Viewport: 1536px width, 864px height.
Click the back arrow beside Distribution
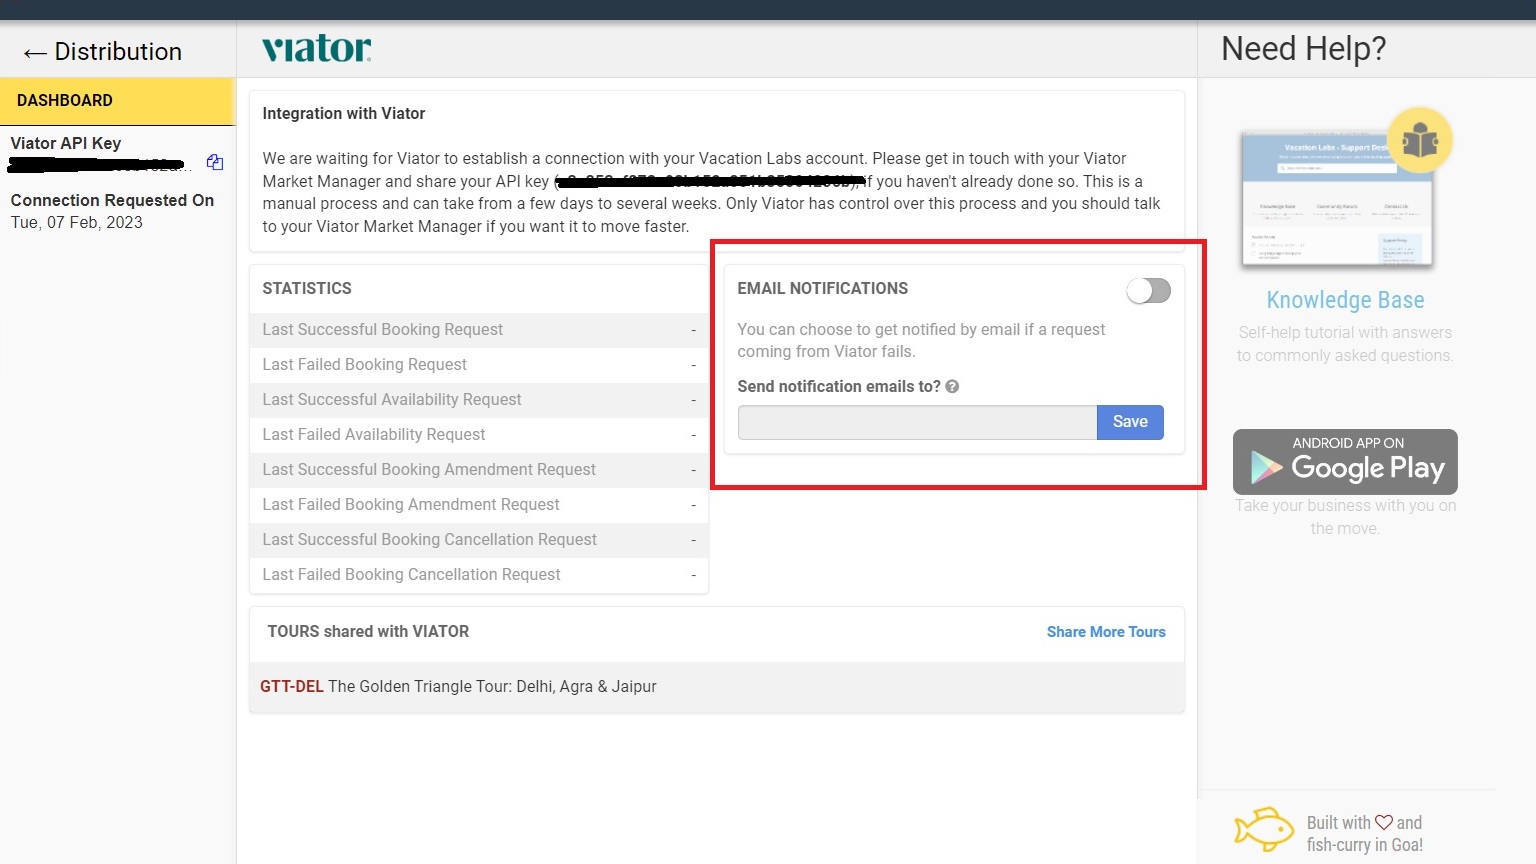pos(35,53)
